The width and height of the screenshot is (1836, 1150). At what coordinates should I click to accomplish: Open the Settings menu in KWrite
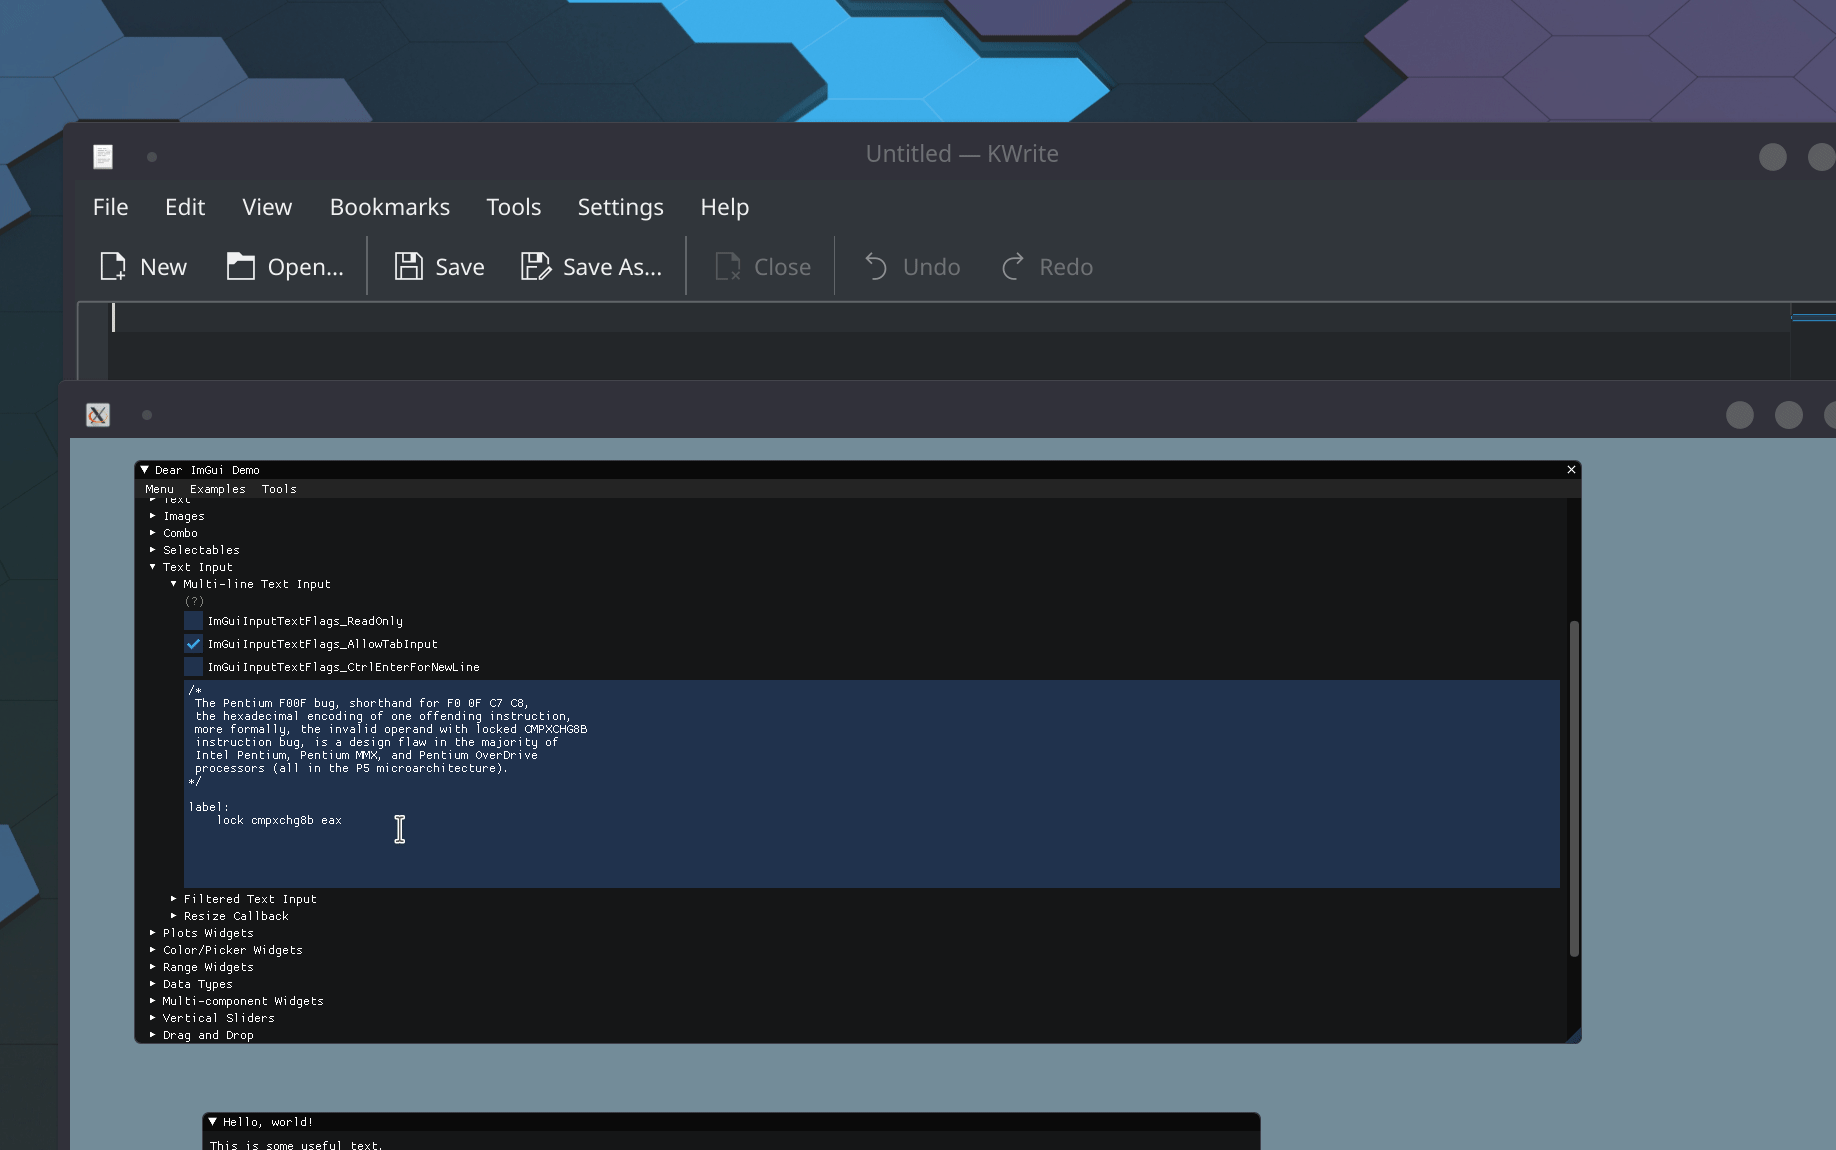(621, 207)
